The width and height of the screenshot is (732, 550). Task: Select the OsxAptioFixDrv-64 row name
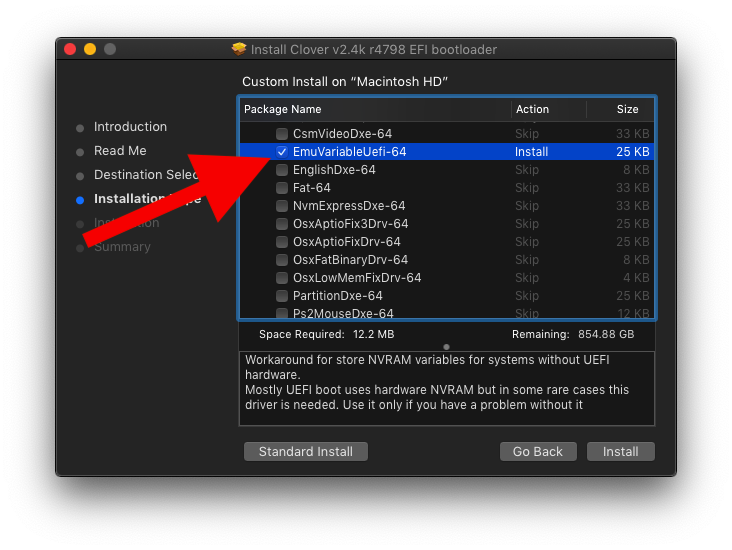(346, 242)
